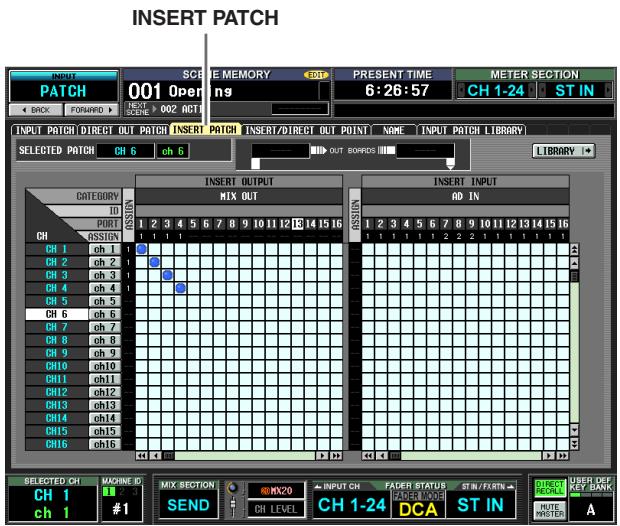Screen dimensions: 620x526
Task: Click the FORWARD navigation button
Action: click(91, 110)
